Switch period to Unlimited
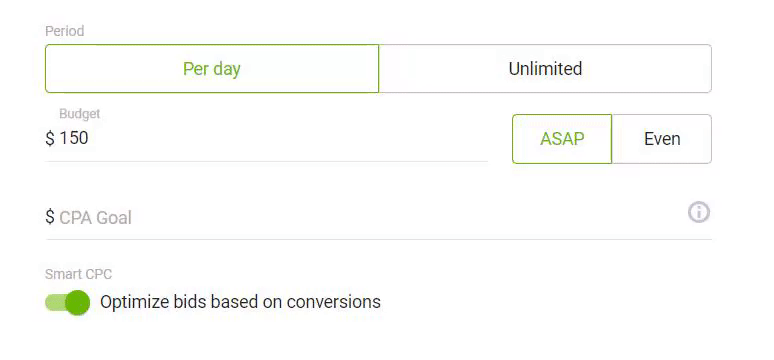The image size is (774, 360). coord(545,69)
